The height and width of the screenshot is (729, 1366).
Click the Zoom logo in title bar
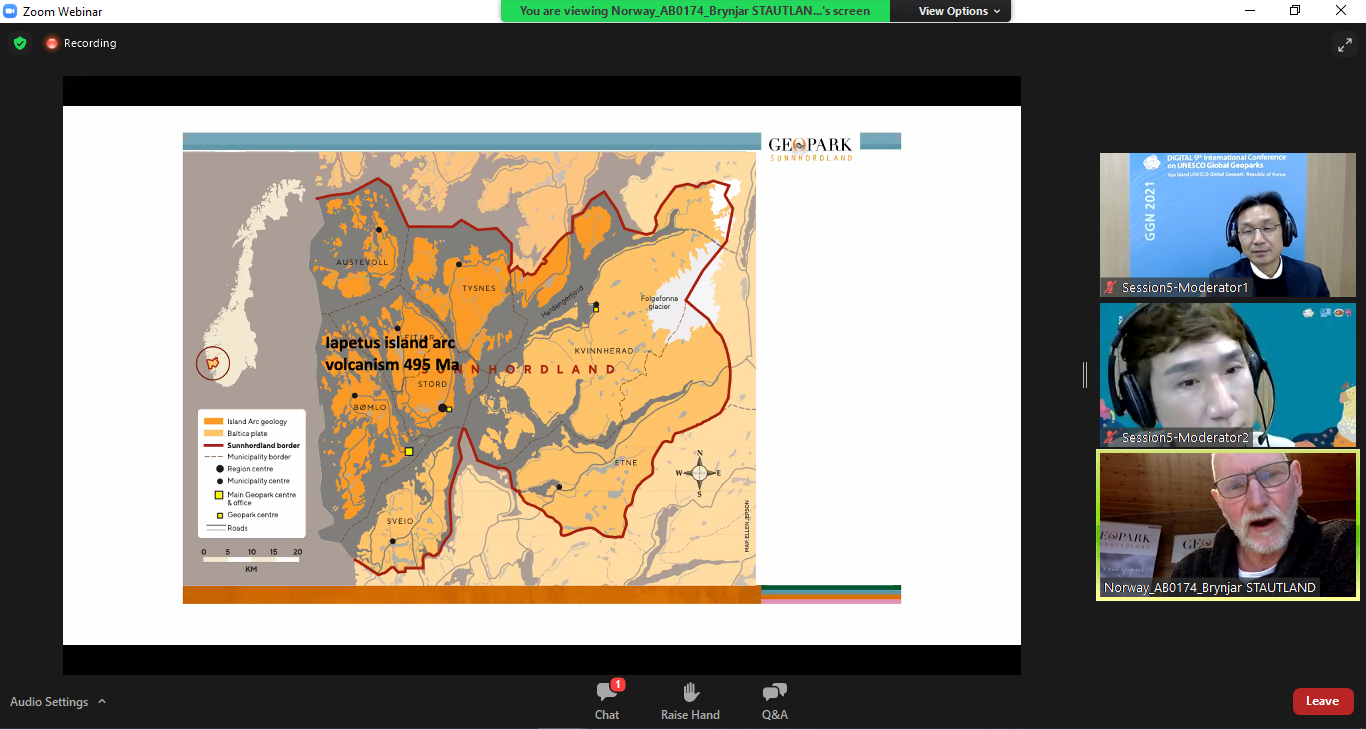click(x=11, y=11)
